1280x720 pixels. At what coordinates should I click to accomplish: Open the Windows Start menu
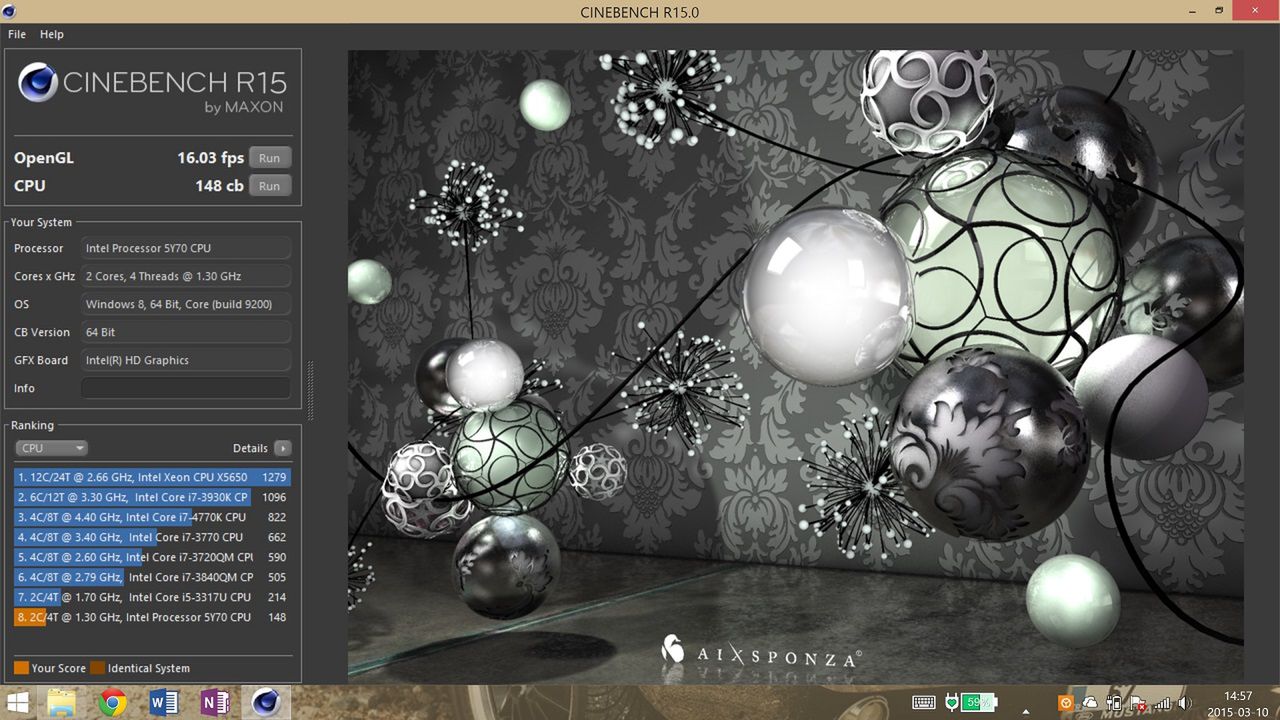coord(17,703)
